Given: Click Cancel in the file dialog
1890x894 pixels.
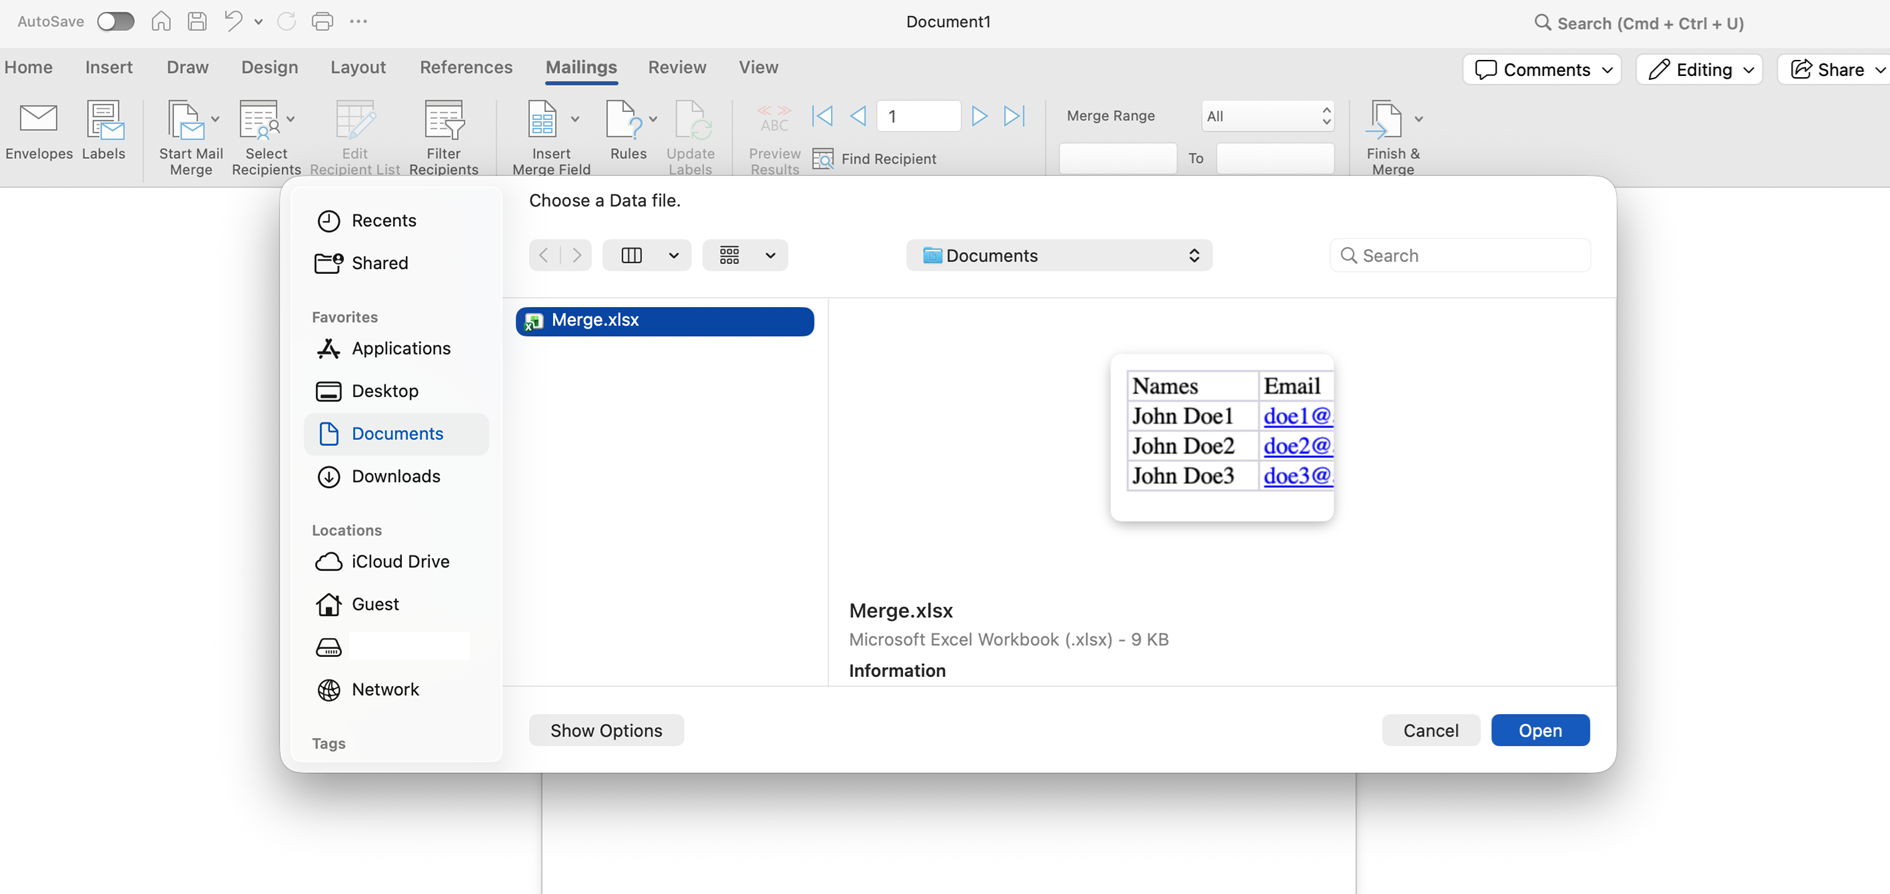Looking at the screenshot, I should click(1431, 731).
